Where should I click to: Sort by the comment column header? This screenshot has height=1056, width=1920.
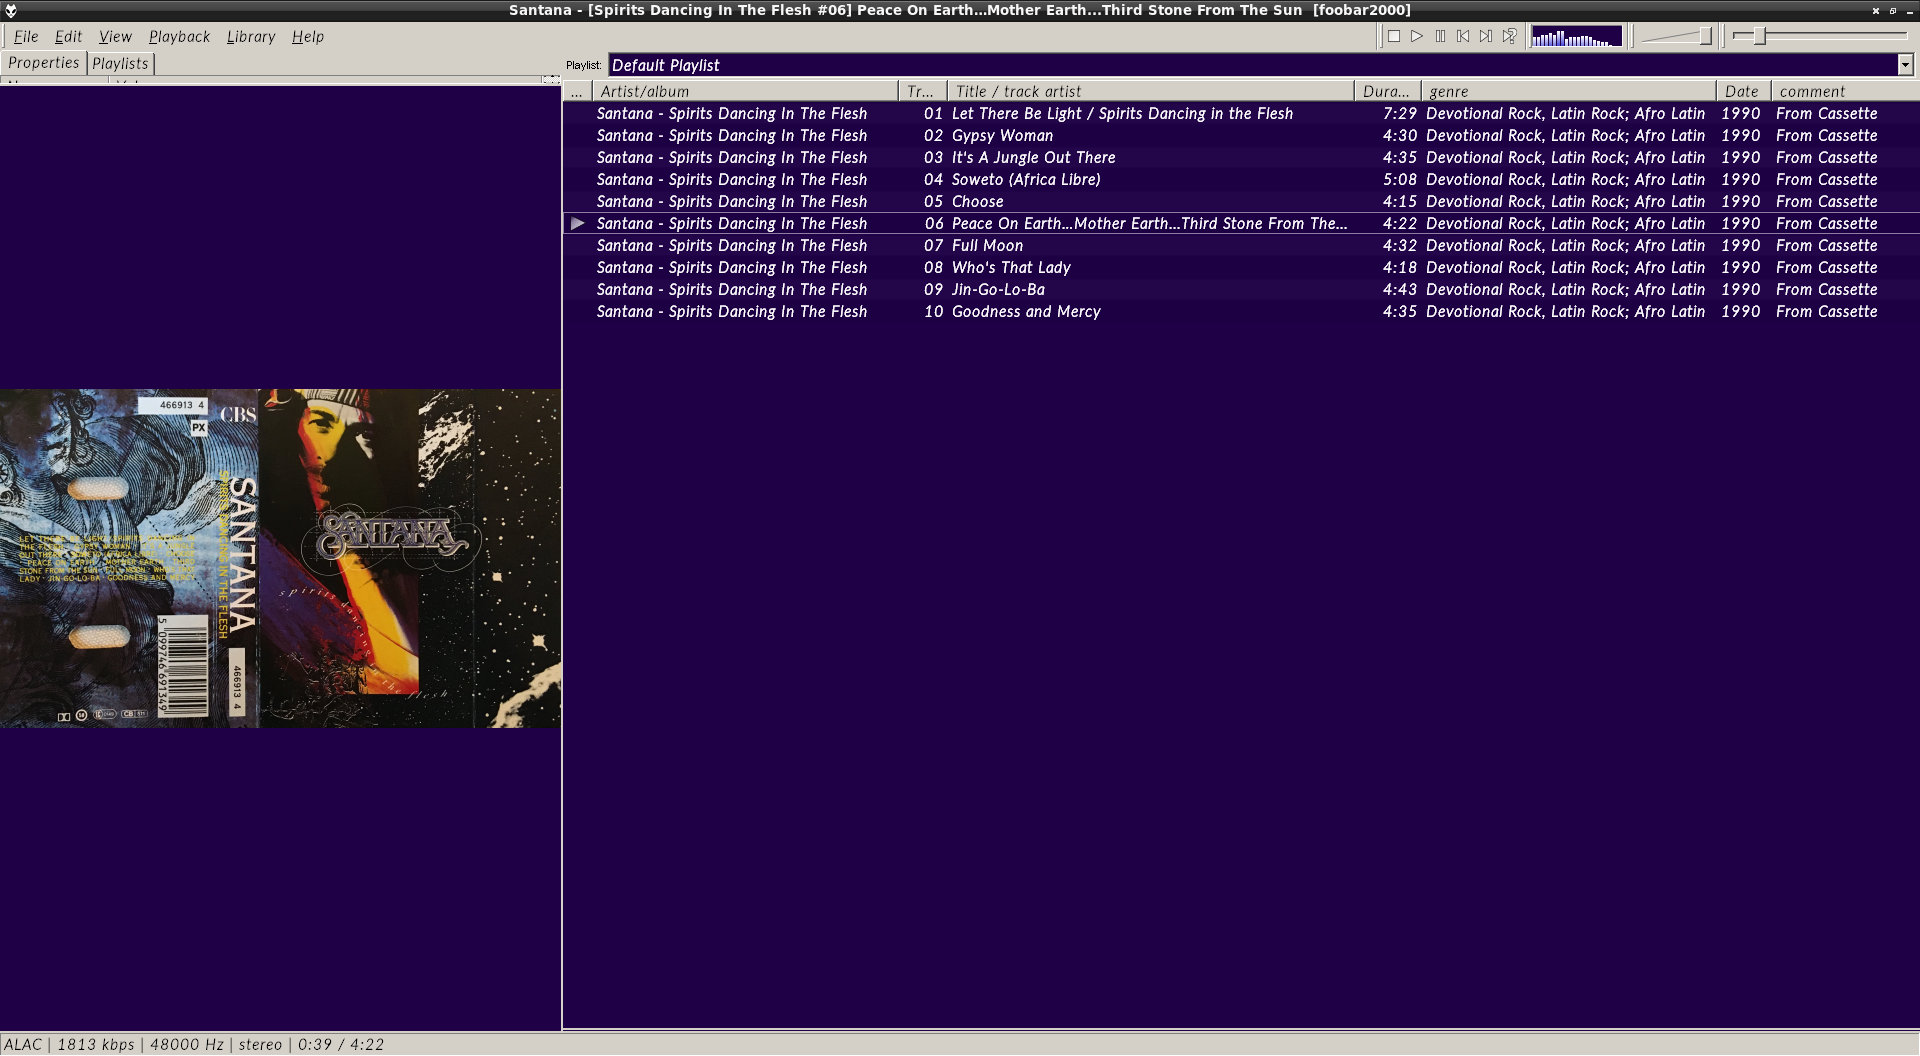(1845, 91)
